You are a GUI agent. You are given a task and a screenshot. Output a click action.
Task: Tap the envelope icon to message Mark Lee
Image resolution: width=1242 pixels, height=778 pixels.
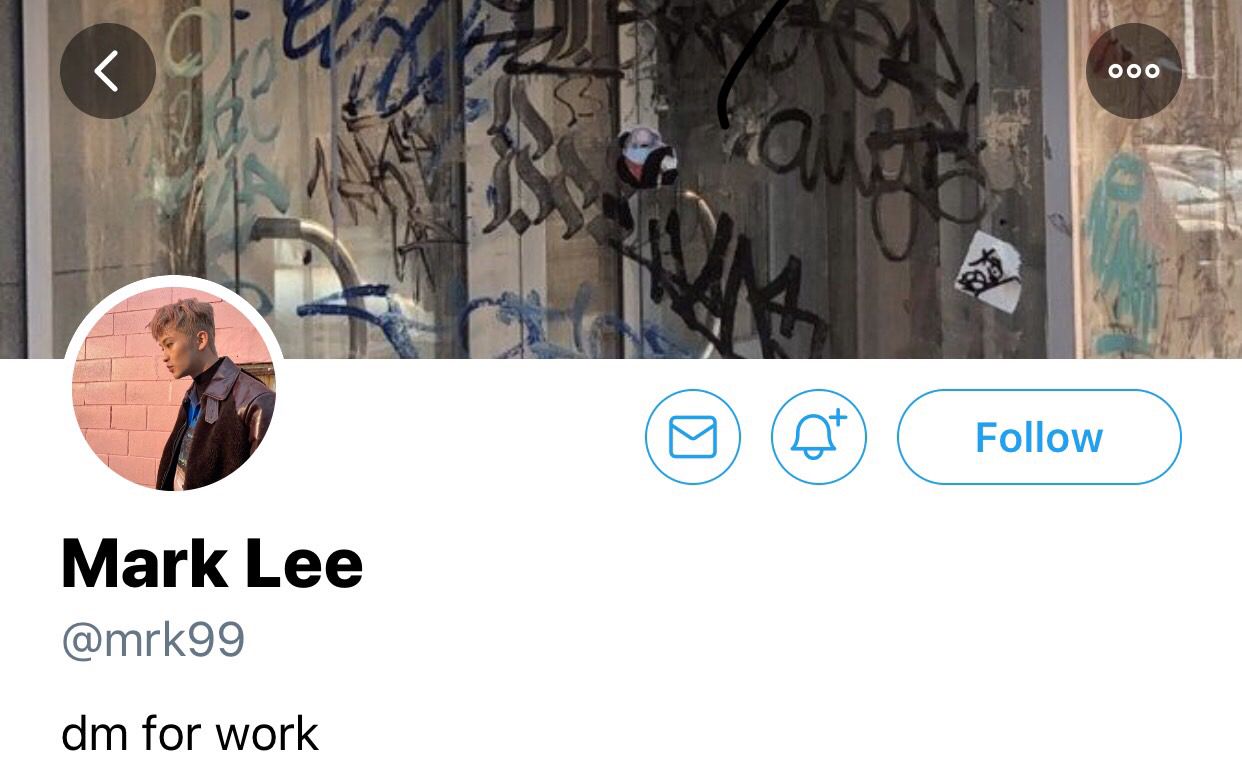point(693,437)
